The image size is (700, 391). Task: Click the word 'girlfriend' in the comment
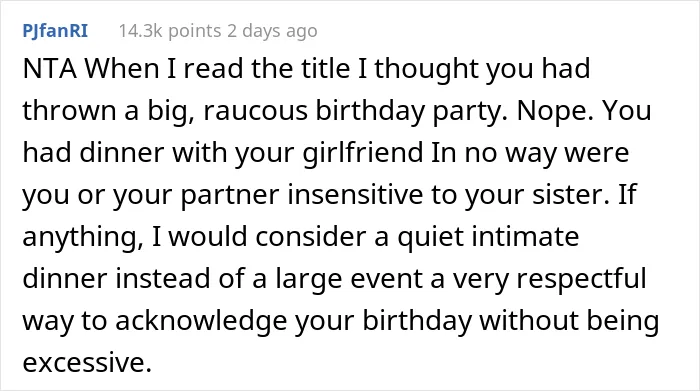coord(362,152)
